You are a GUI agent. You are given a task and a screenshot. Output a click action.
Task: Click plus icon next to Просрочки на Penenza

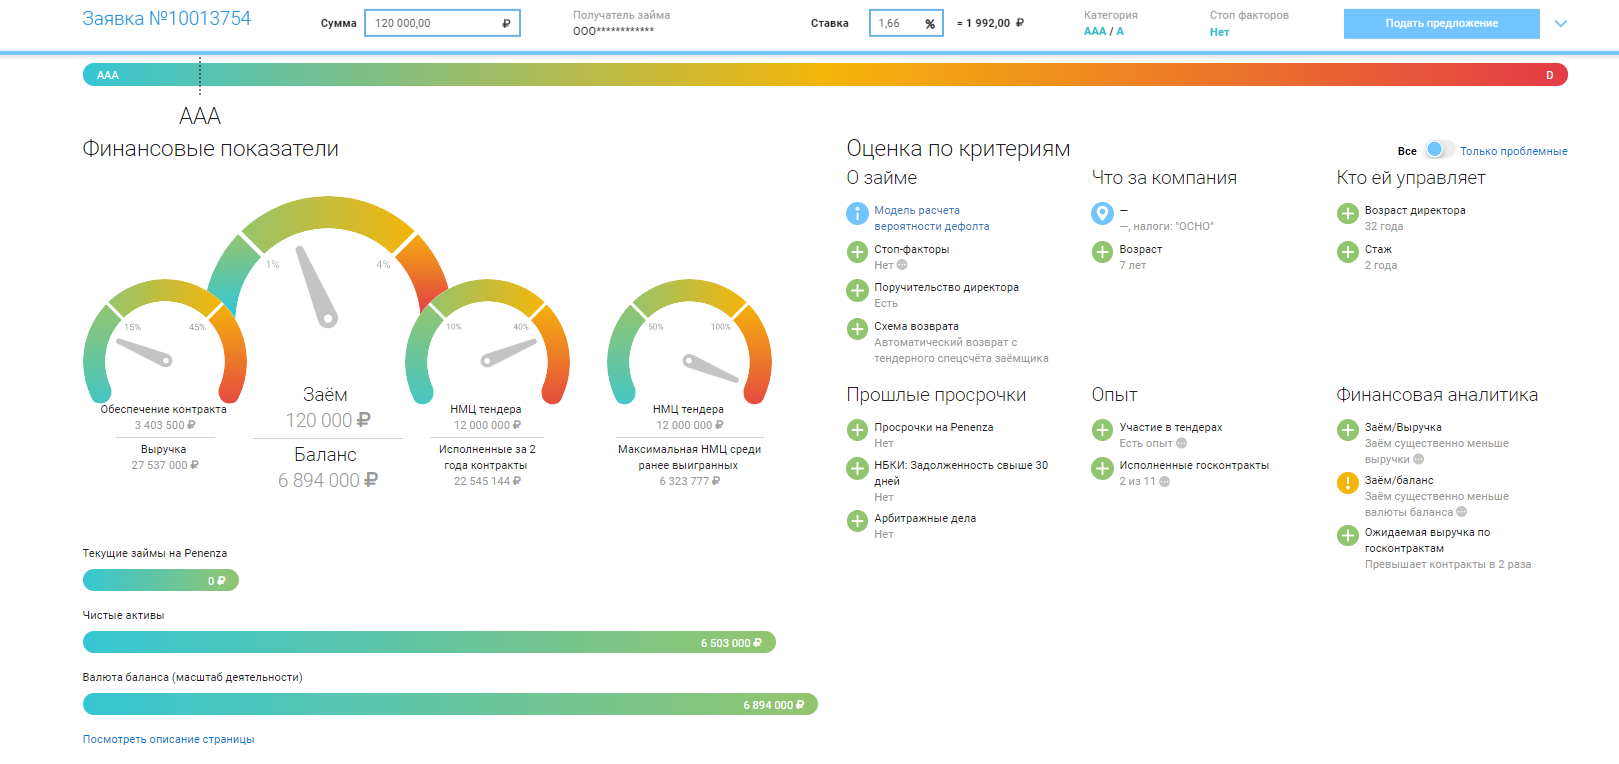857,430
